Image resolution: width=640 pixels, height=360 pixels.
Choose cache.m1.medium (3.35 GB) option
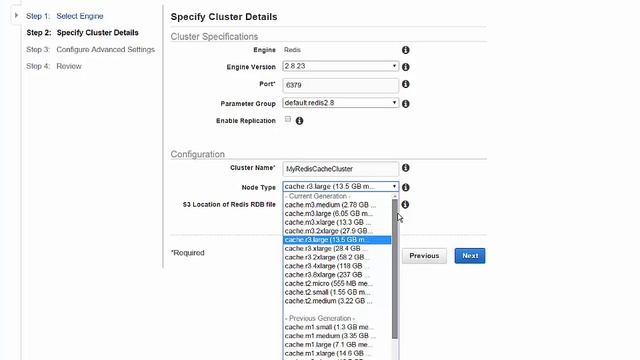point(337,336)
